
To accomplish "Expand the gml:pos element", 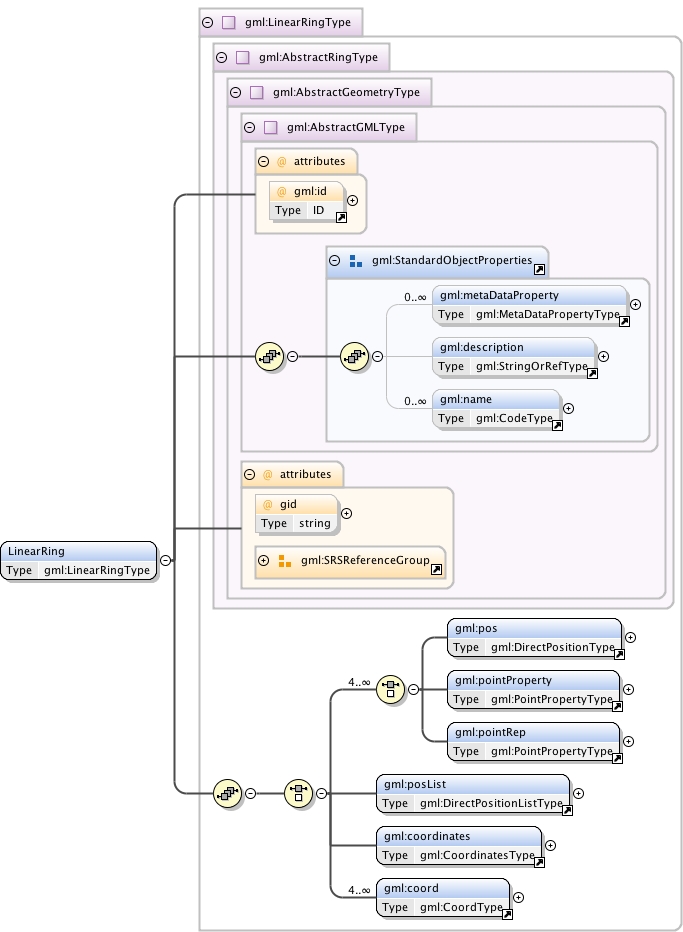I will pos(630,637).
